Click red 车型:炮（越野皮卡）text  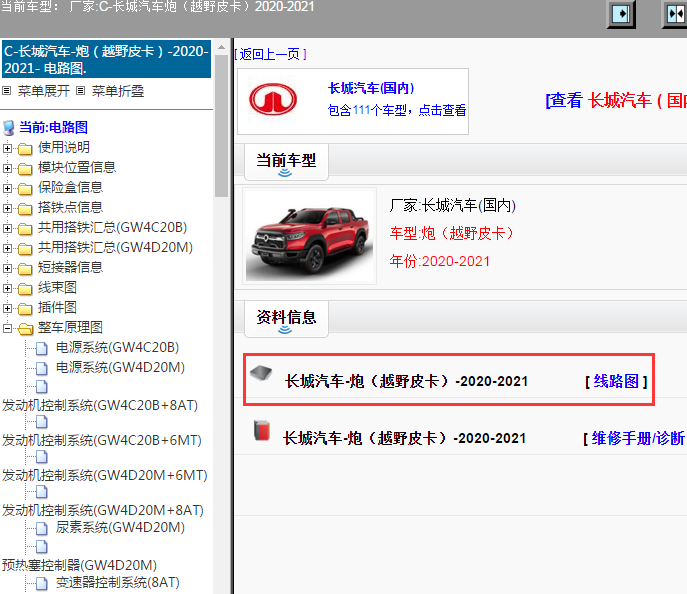tap(452, 233)
